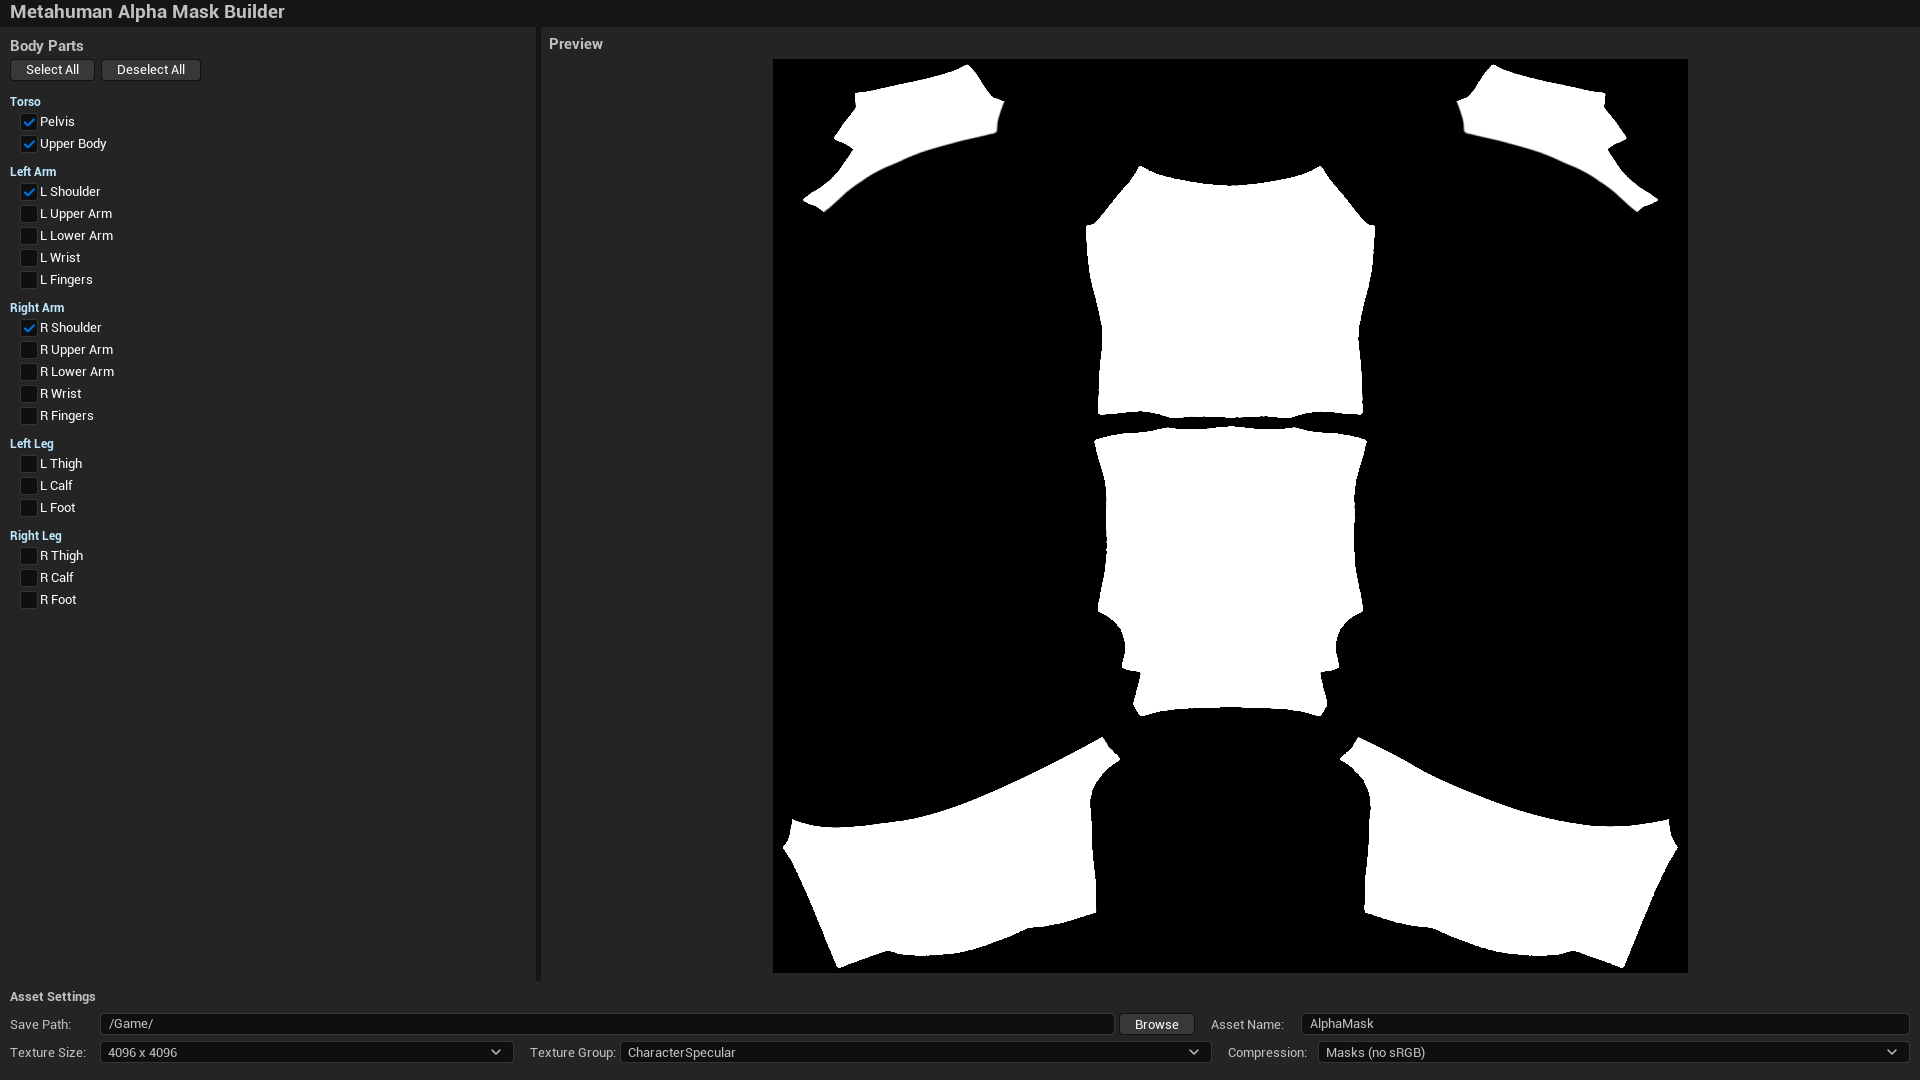Click the Left Leg group heading
Screen dimensions: 1920x1080
[x=32, y=444]
